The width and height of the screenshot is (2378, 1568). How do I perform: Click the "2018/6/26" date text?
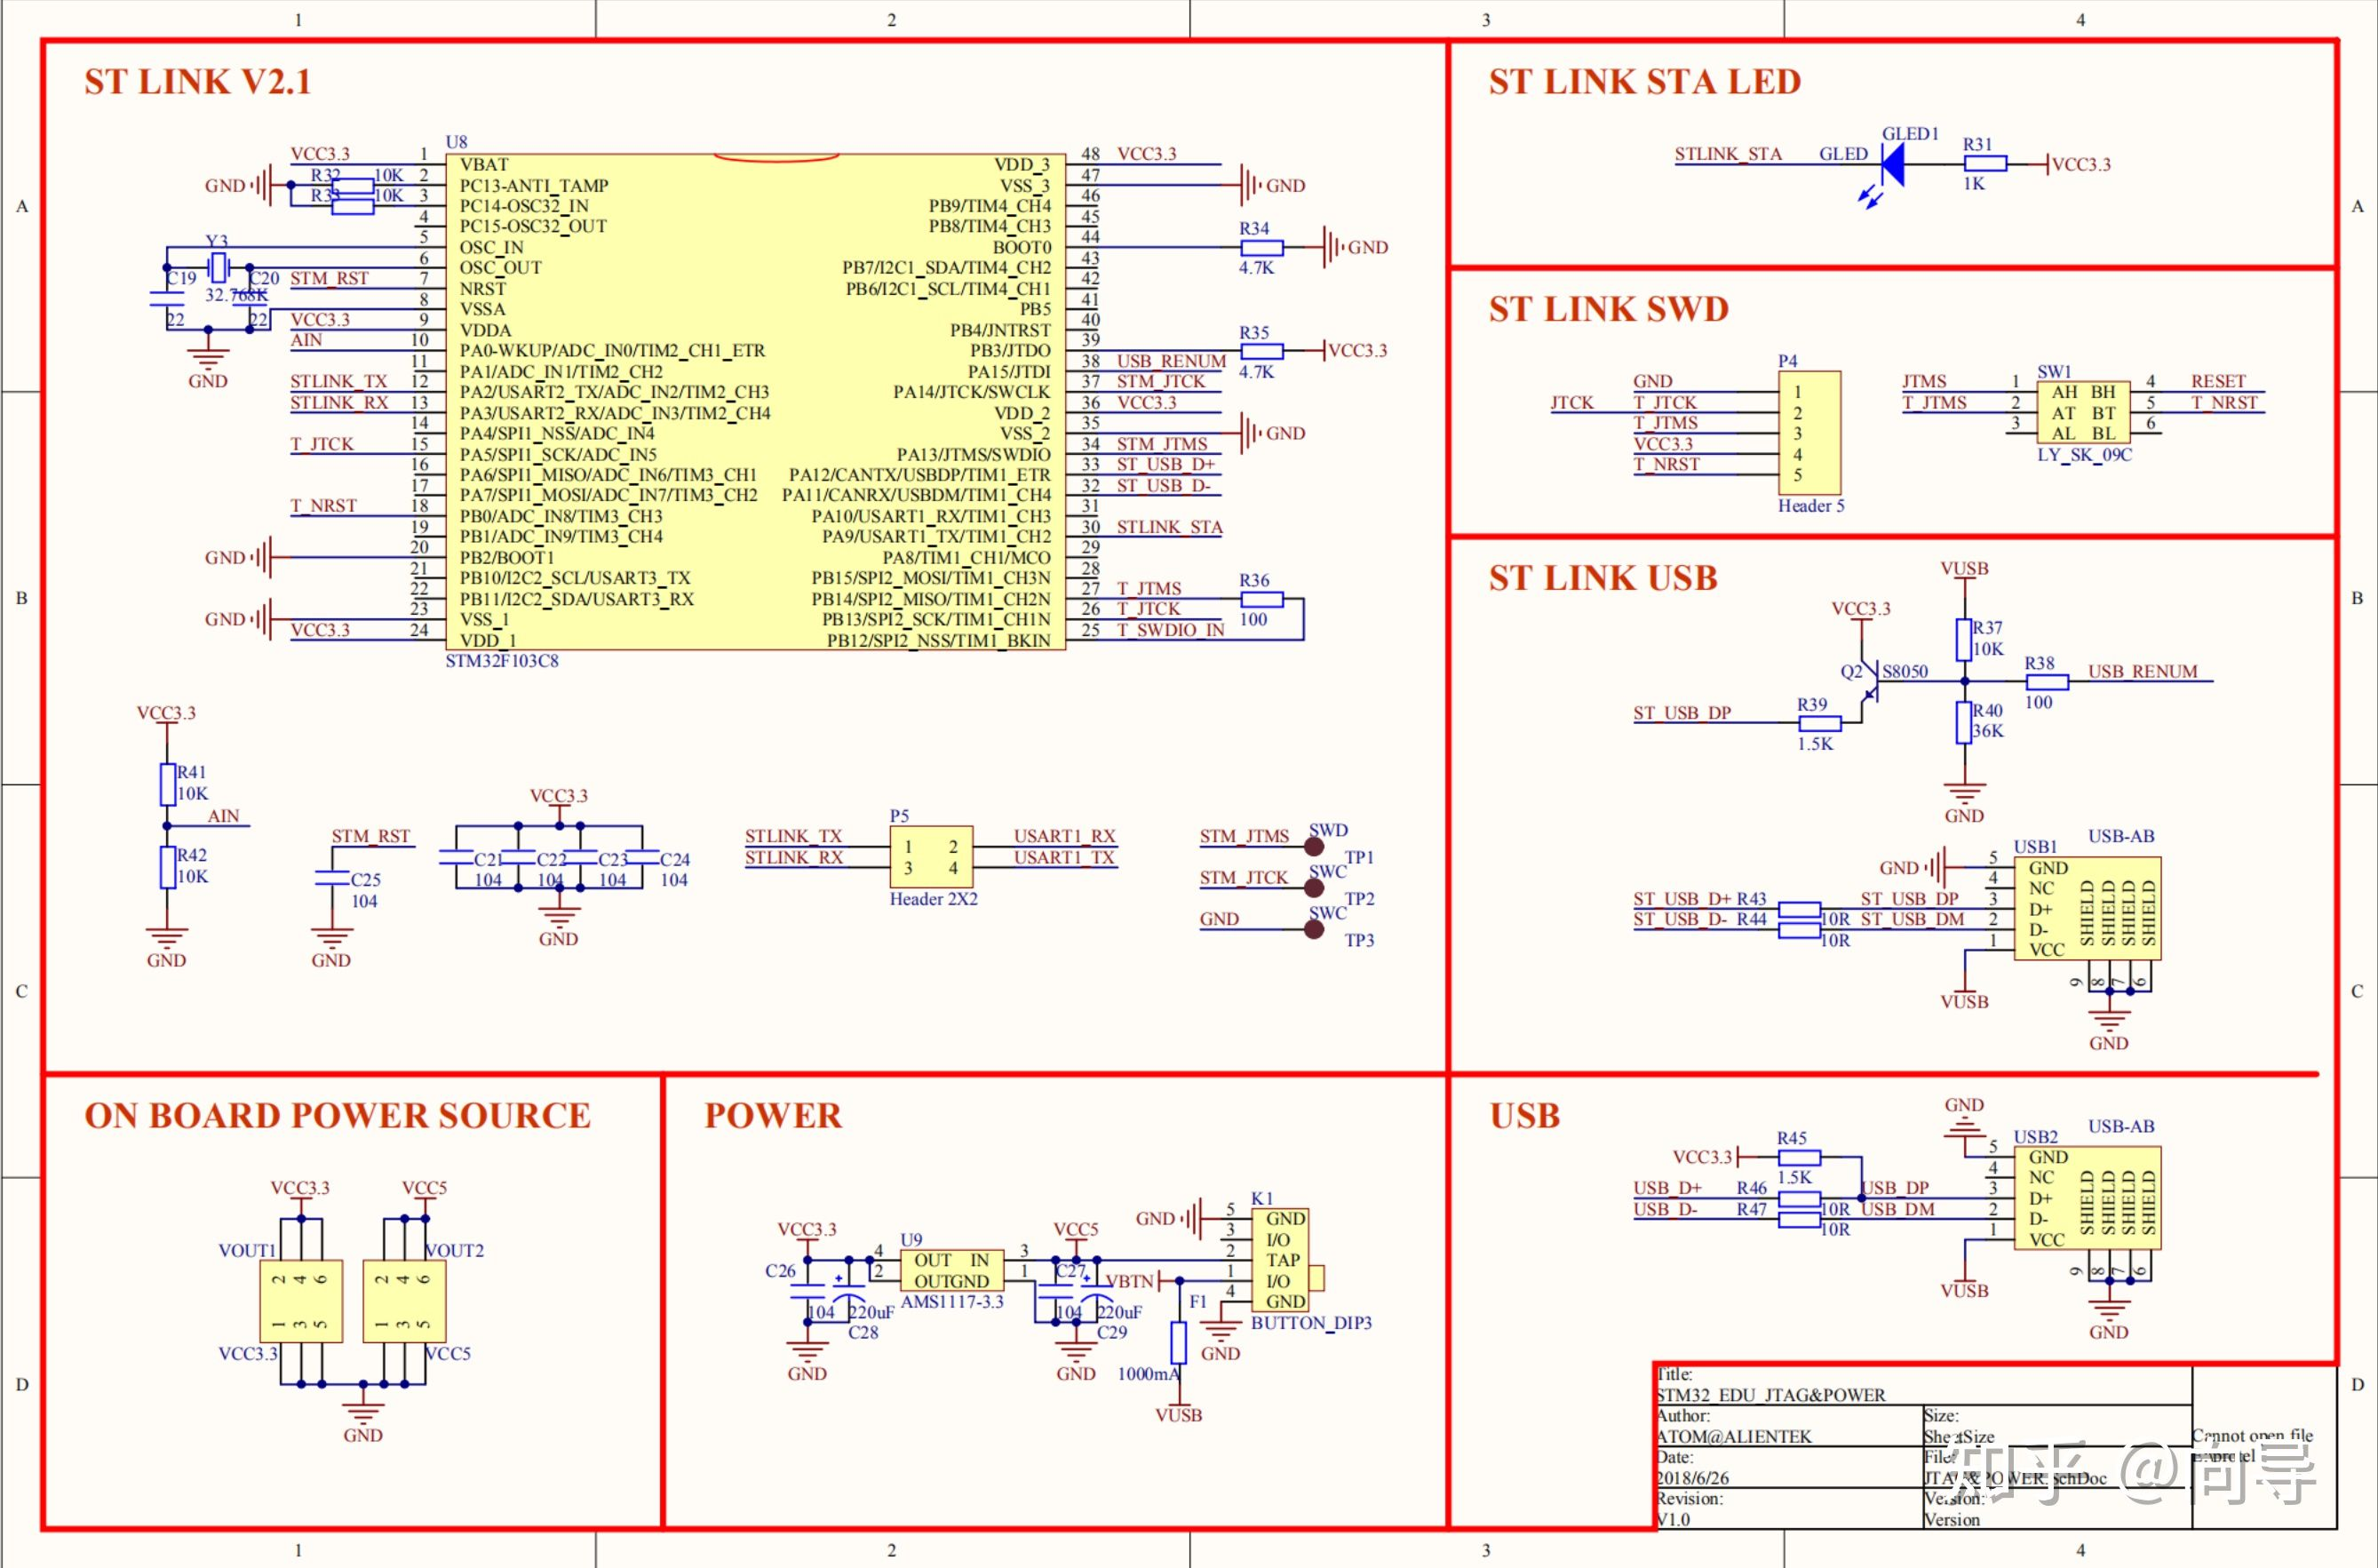point(1692,1478)
